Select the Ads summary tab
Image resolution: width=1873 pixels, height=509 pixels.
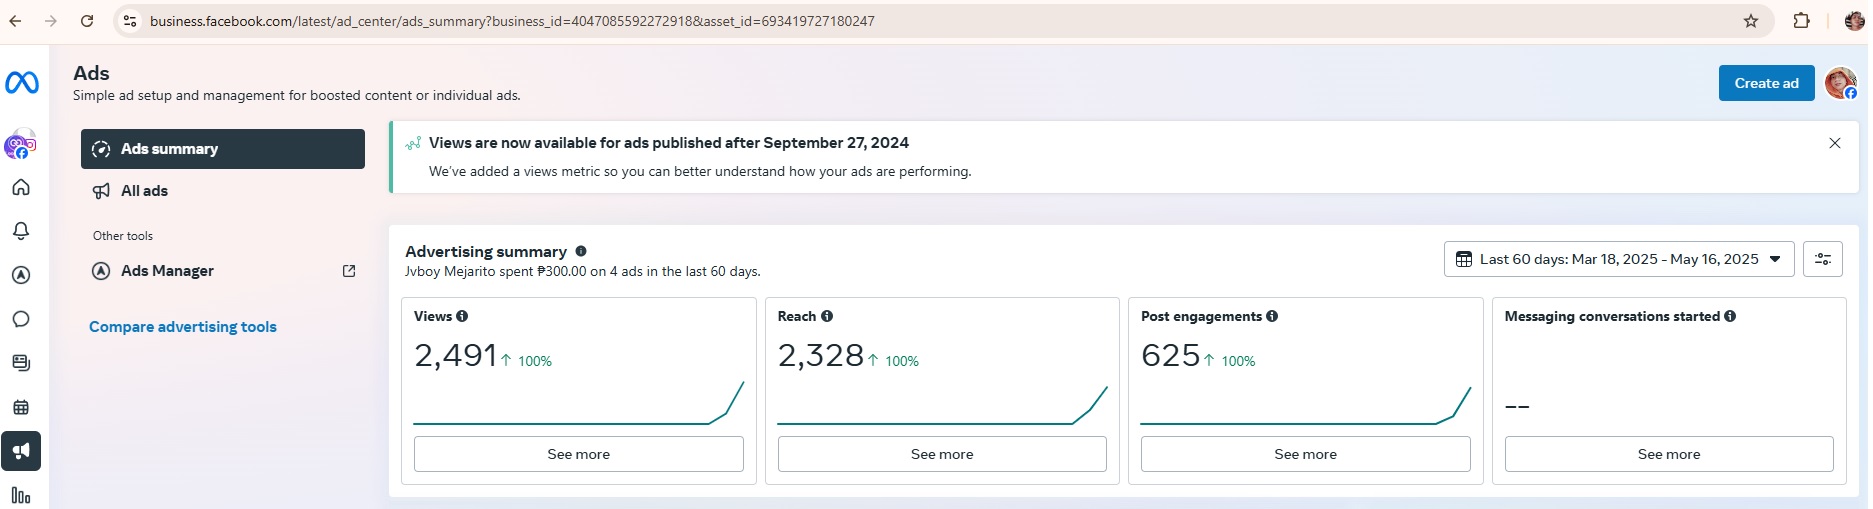click(x=223, y=149)
